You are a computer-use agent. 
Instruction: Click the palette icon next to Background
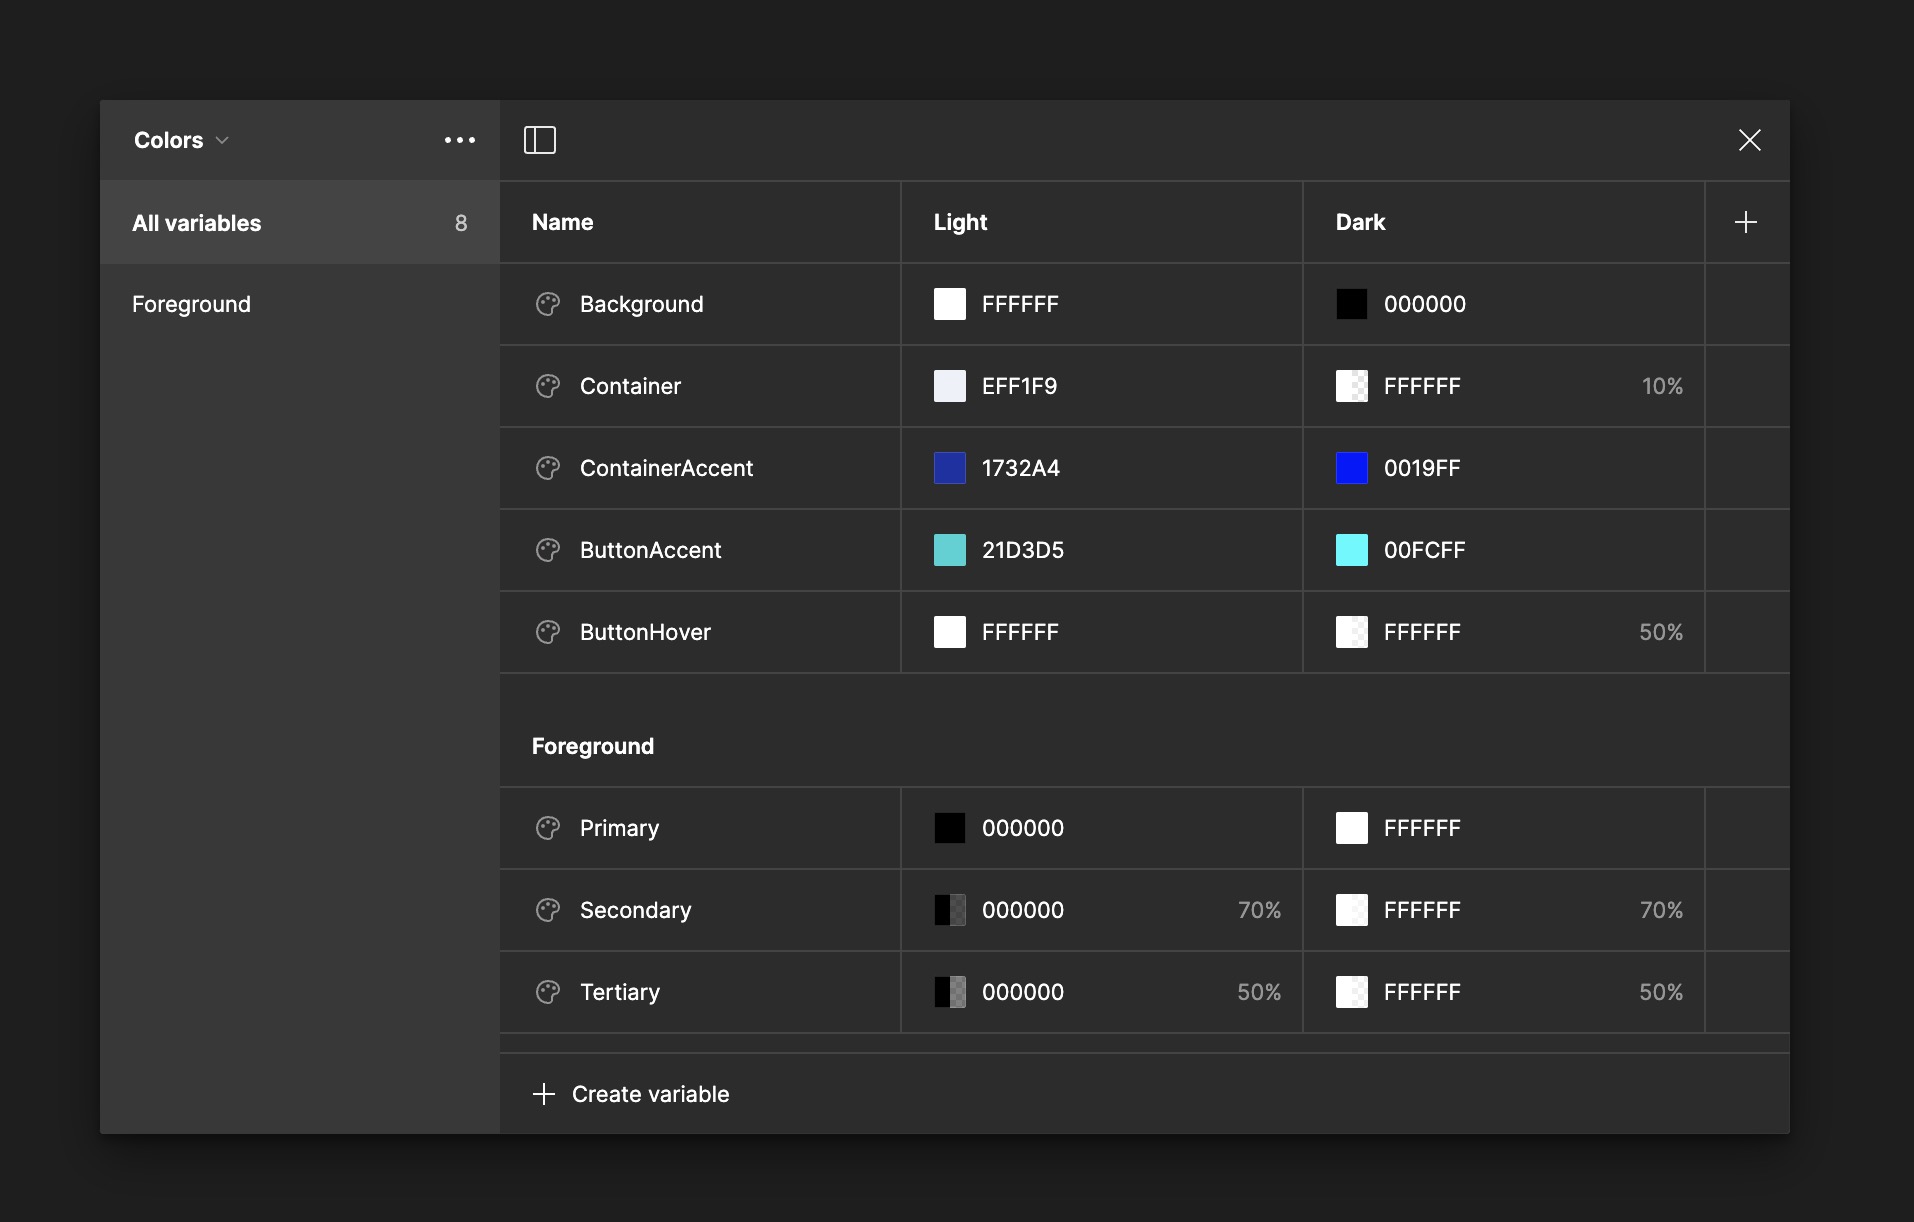point(549,304)
